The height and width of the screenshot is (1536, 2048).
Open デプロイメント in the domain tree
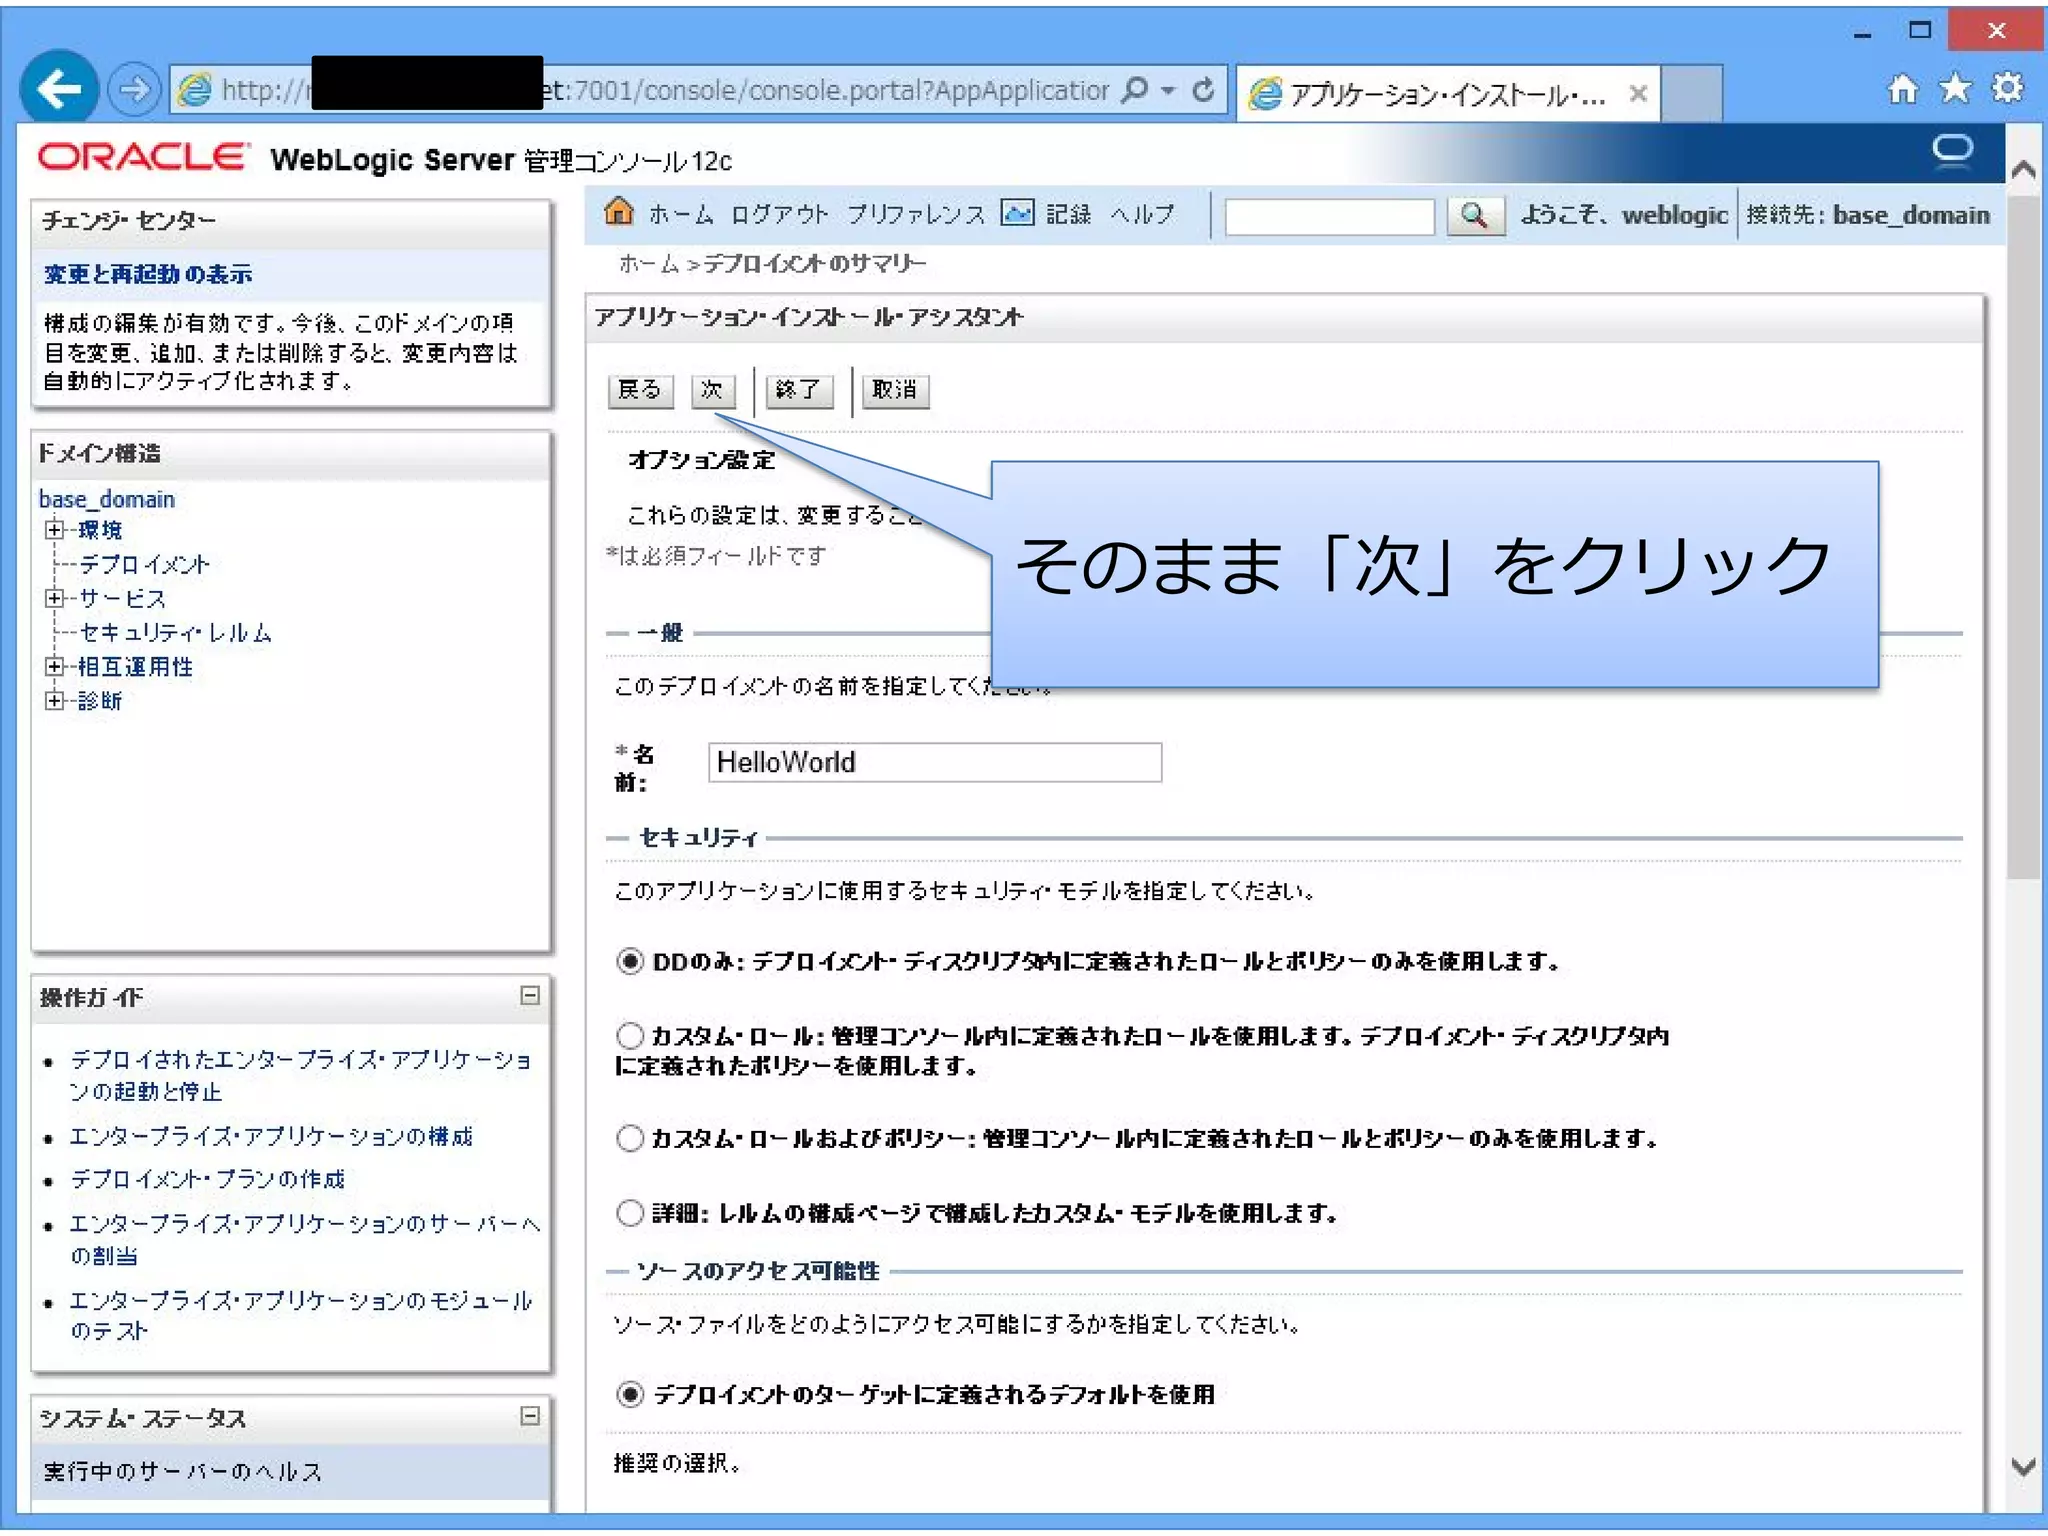click(x=145, y=565)
